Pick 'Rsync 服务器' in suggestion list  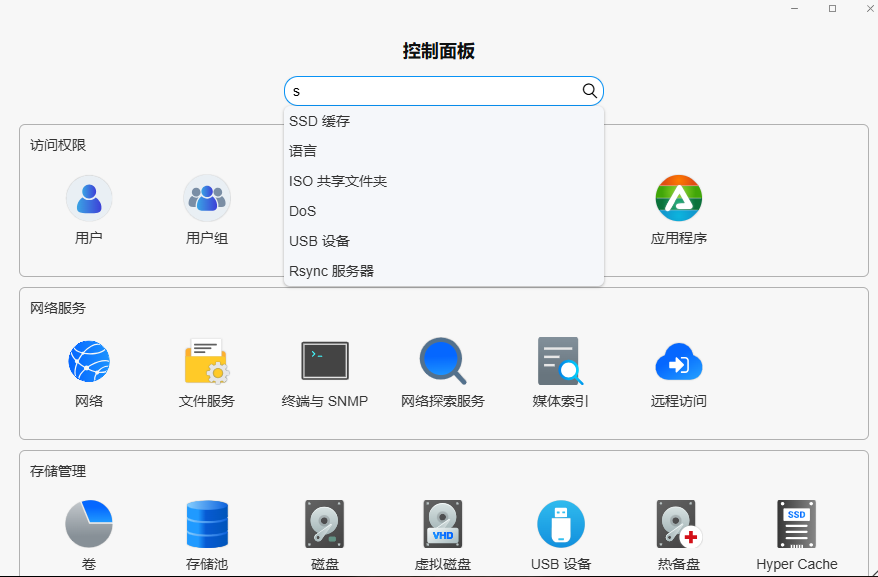(x=331, y=272)
